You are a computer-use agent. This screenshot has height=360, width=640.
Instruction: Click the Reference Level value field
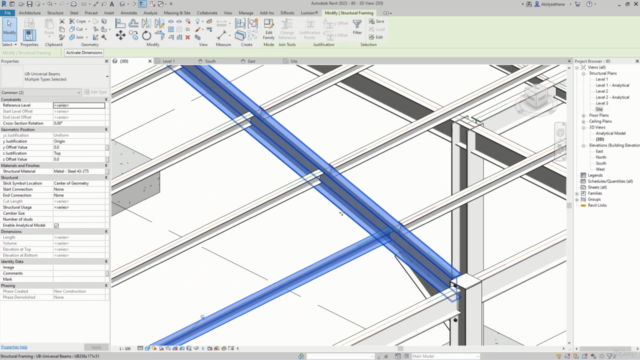79,105
